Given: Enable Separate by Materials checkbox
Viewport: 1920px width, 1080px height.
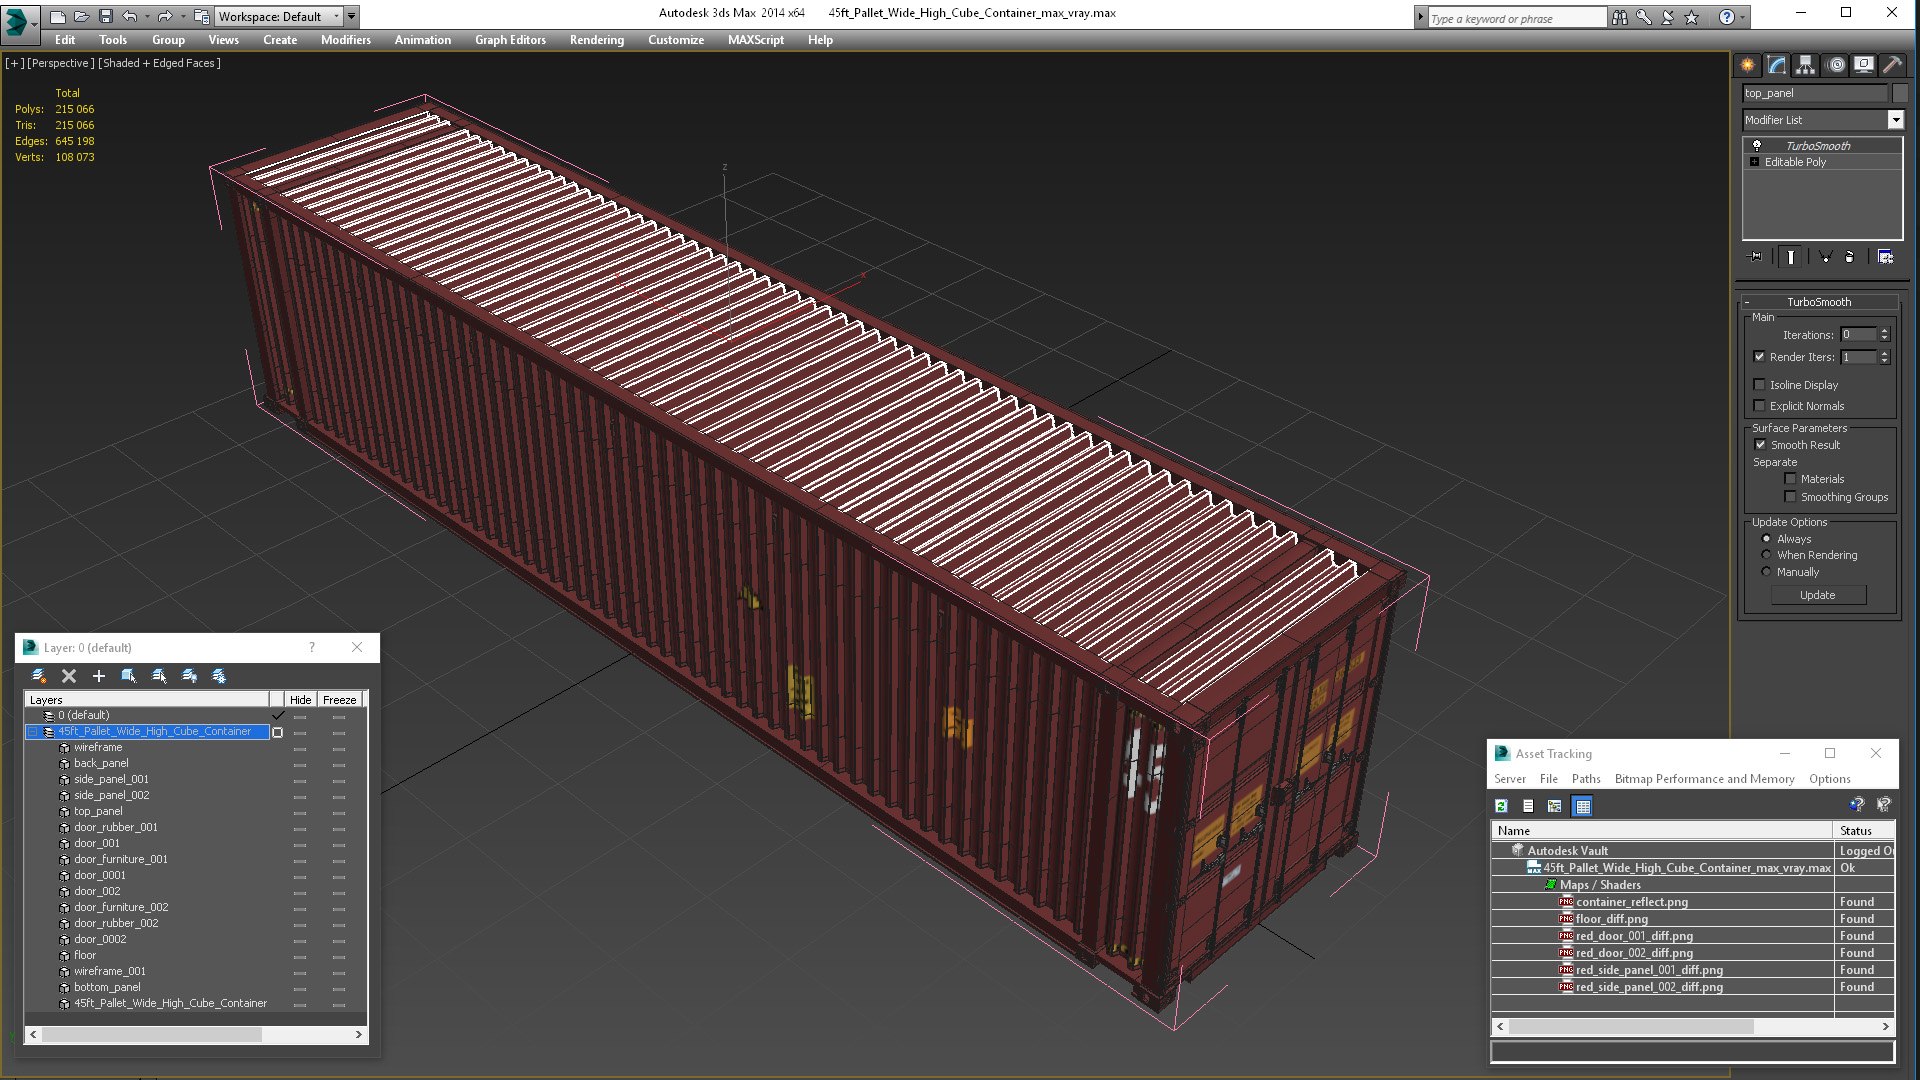Looking at the screenshot, I should [1790, 479].
